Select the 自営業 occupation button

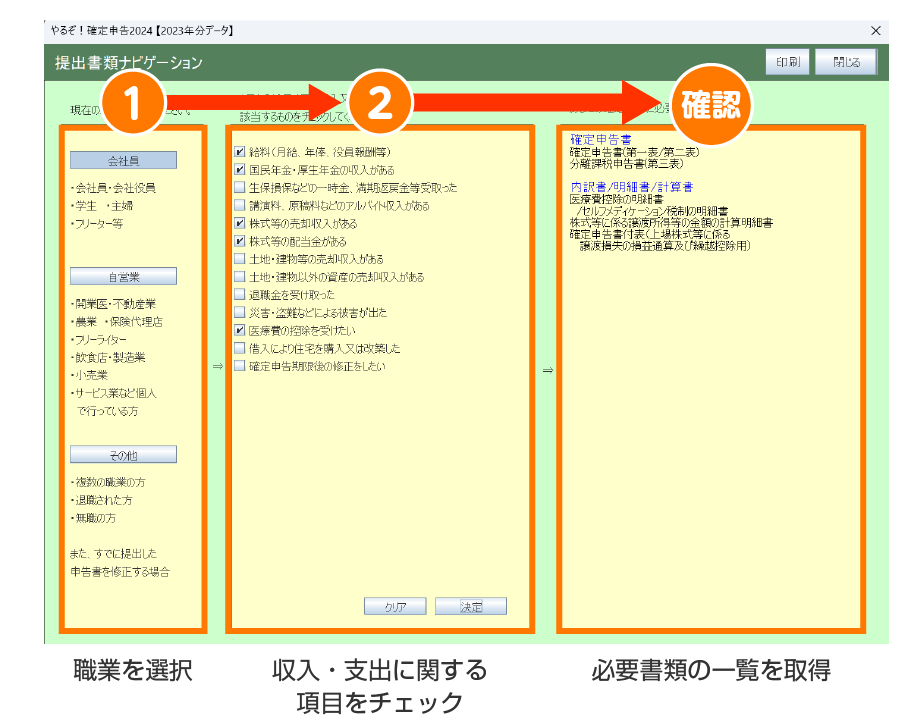(124, 277)
